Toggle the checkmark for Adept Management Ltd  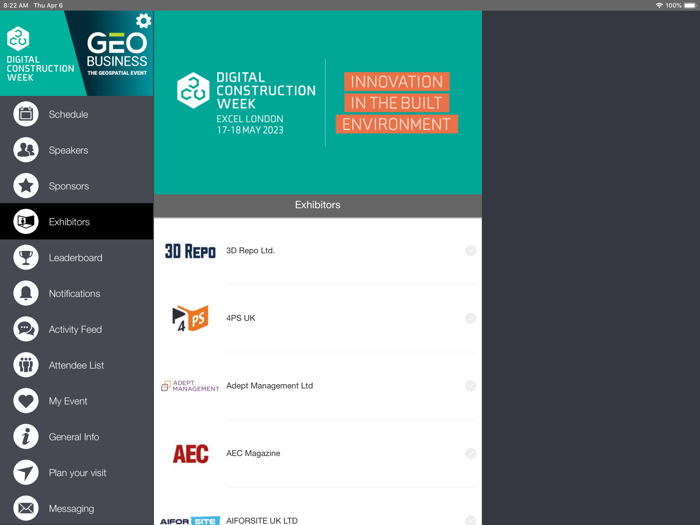pyautogui.click(x=471, y=386)
